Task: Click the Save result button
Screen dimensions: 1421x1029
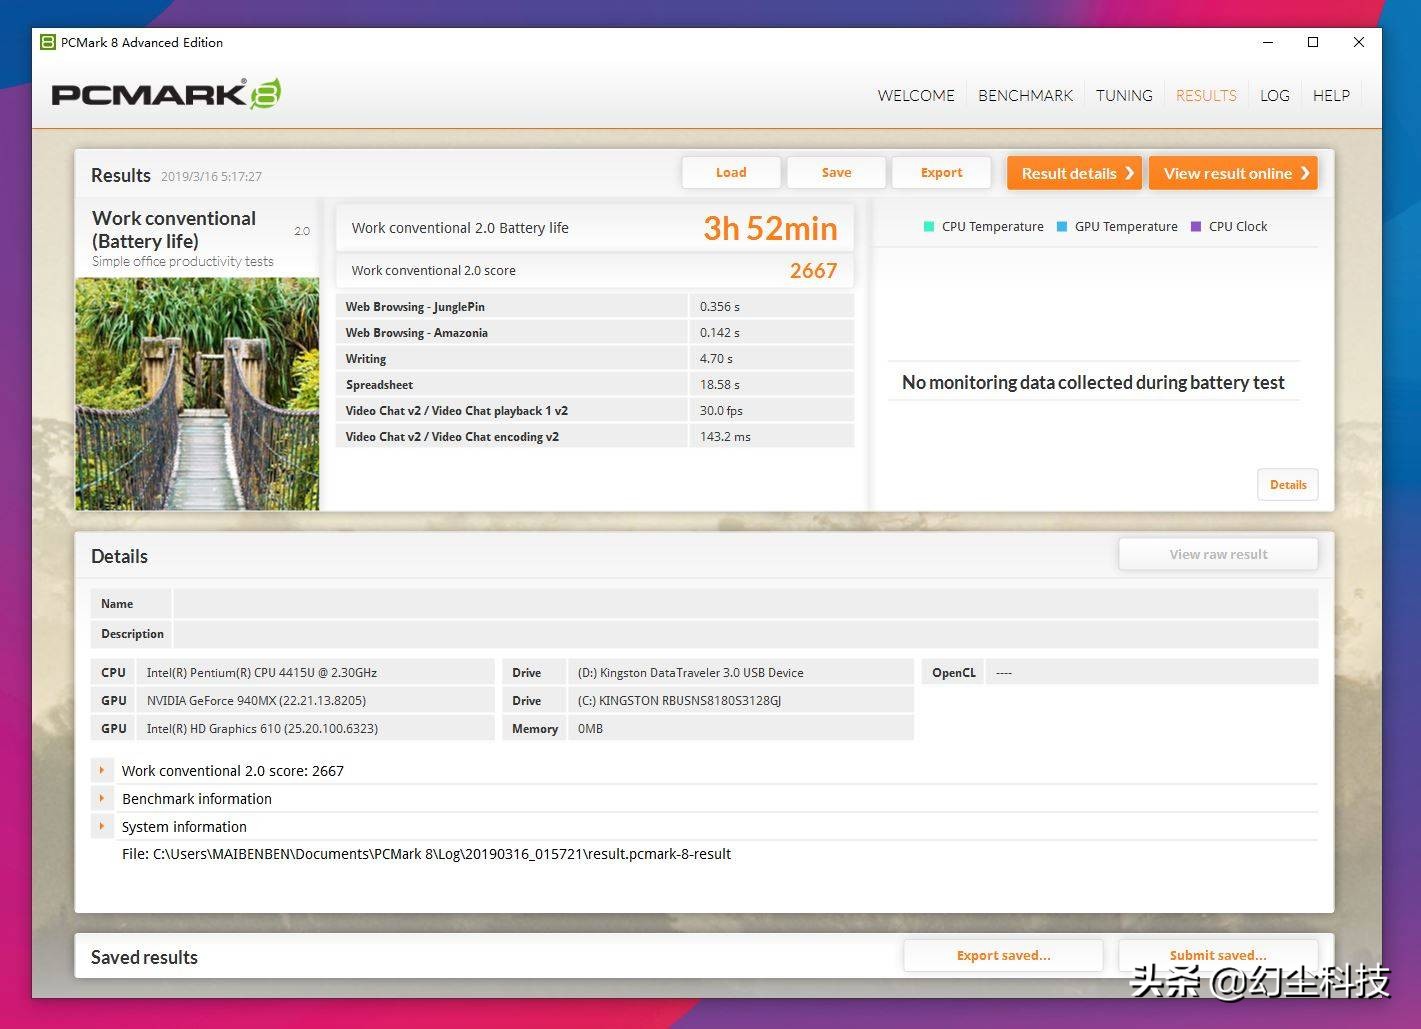Action: 836,172
